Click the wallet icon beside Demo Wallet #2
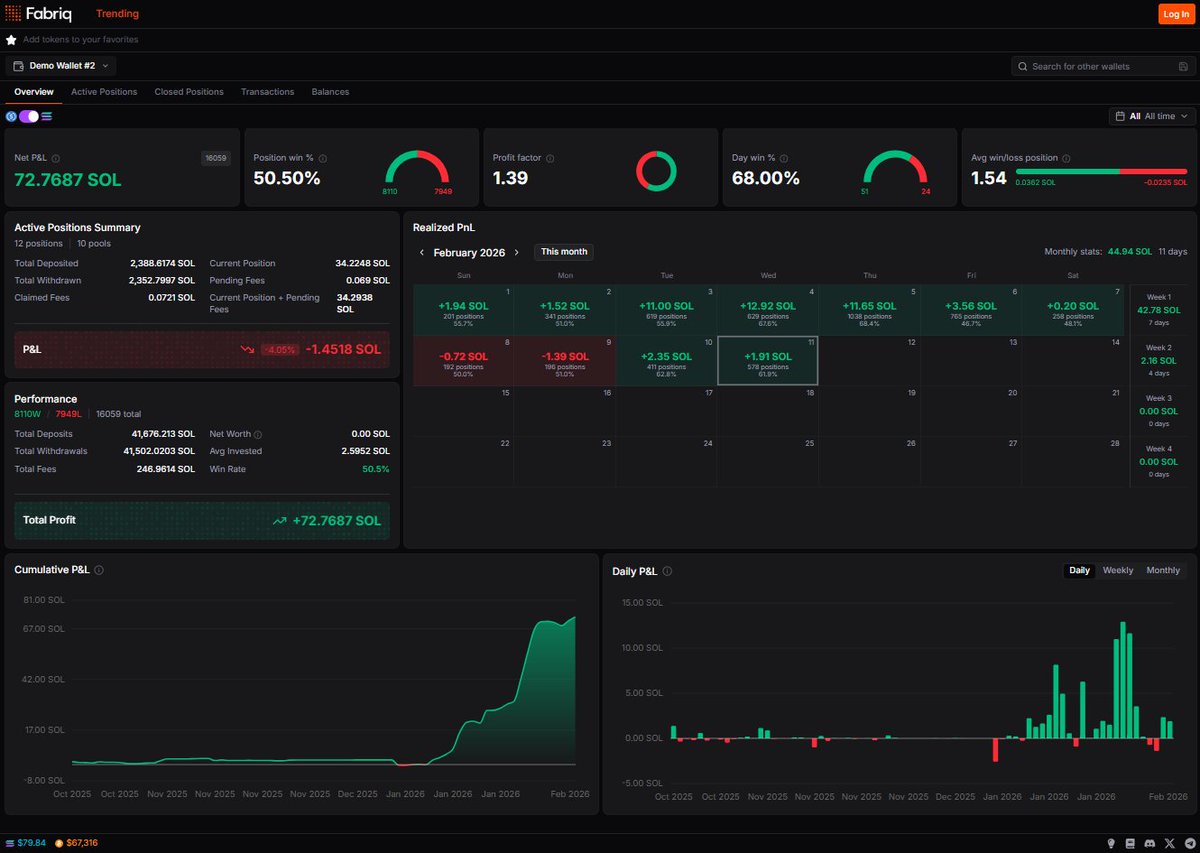This screenshot has width=1200, height=853. (19, 66)
